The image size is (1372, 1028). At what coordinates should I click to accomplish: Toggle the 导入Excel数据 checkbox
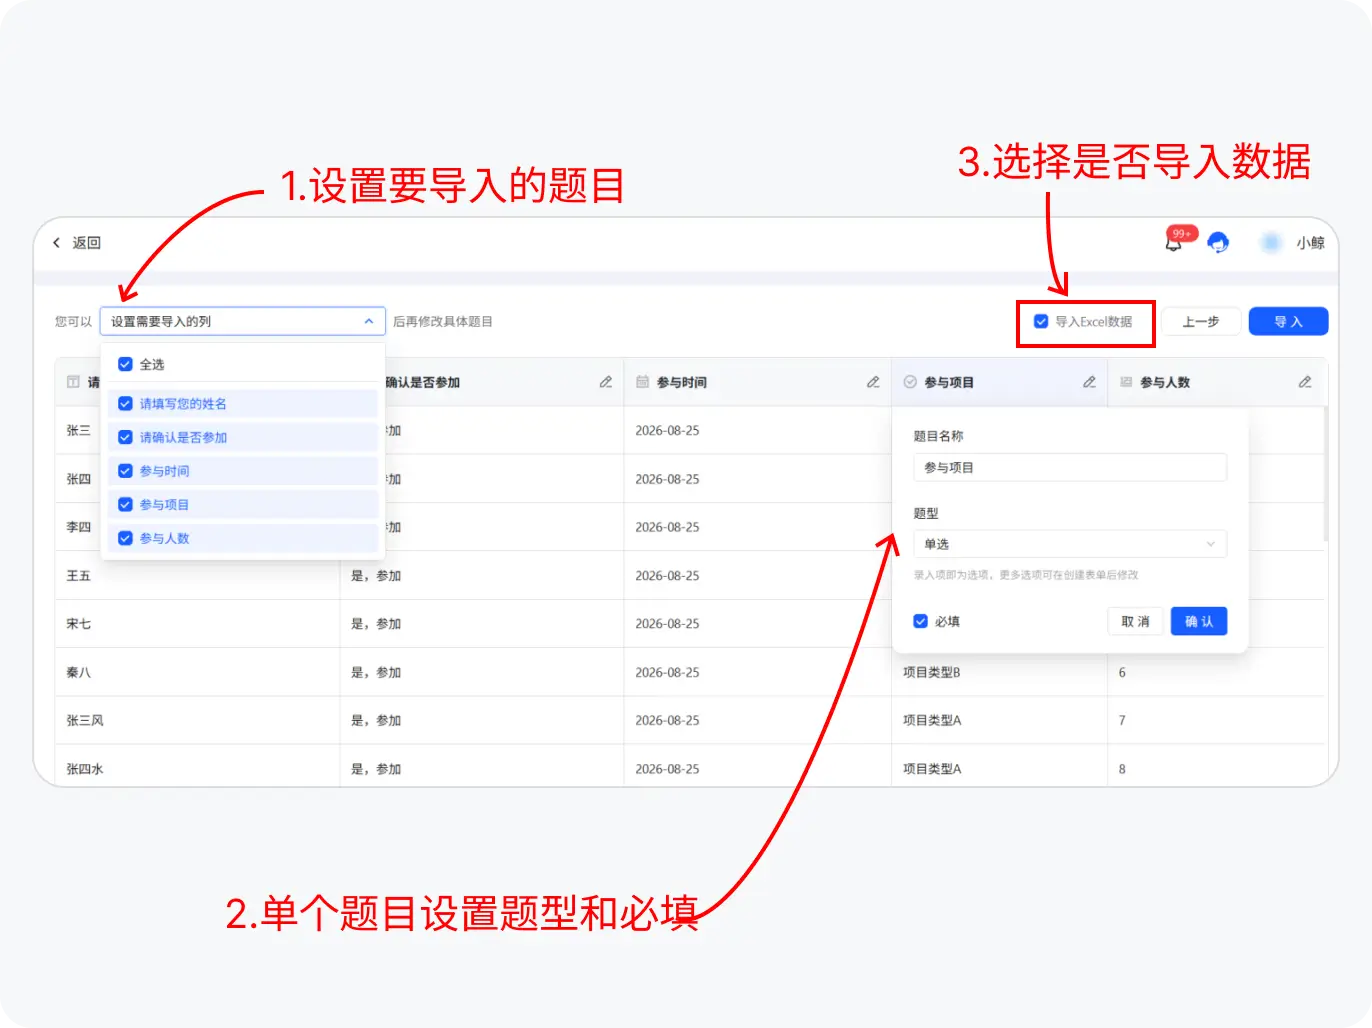[x=1041, y=322]
